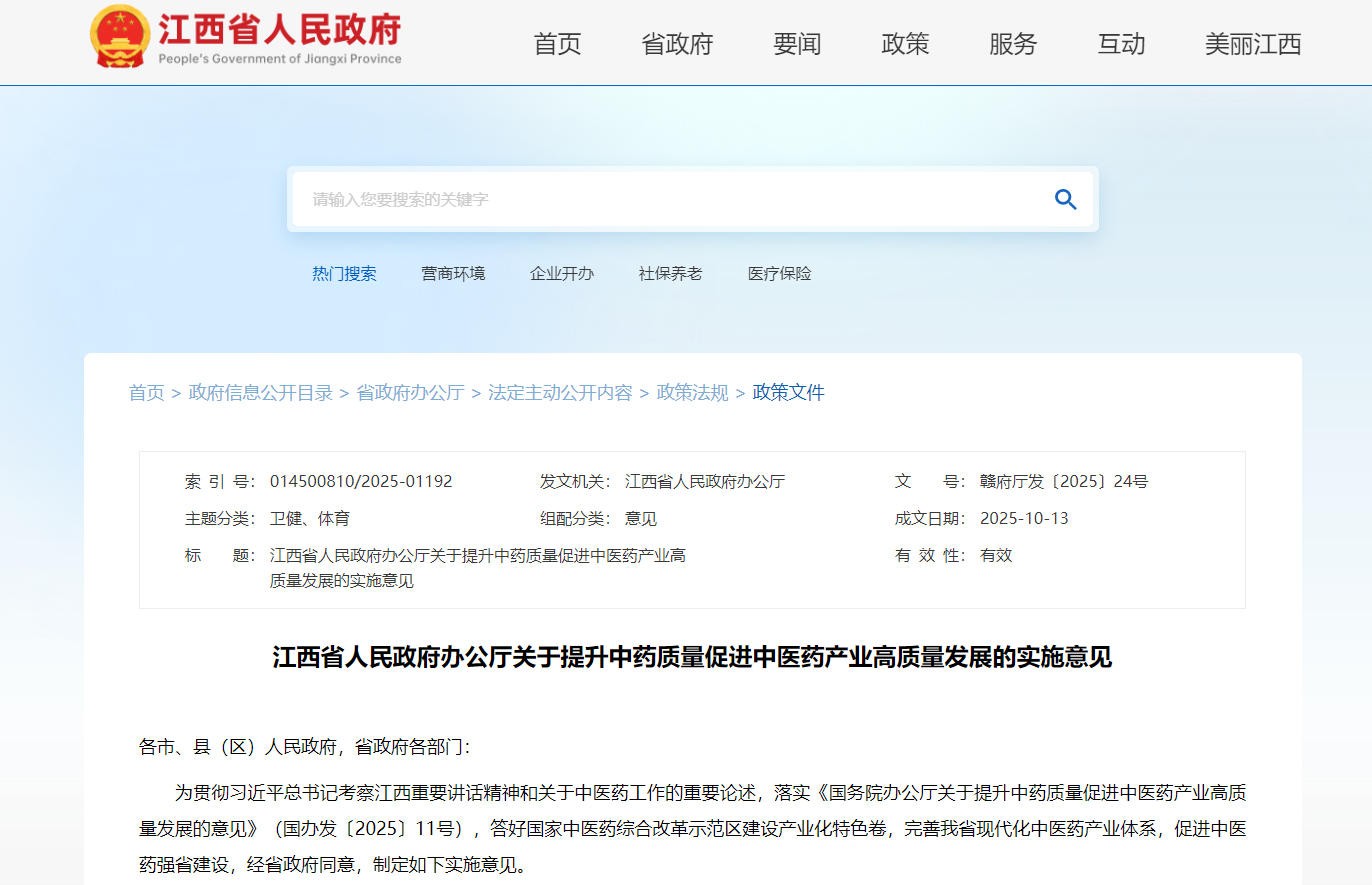1372x885 pixels.
Task: Click inside the keyword search input box
Action: 650,199
